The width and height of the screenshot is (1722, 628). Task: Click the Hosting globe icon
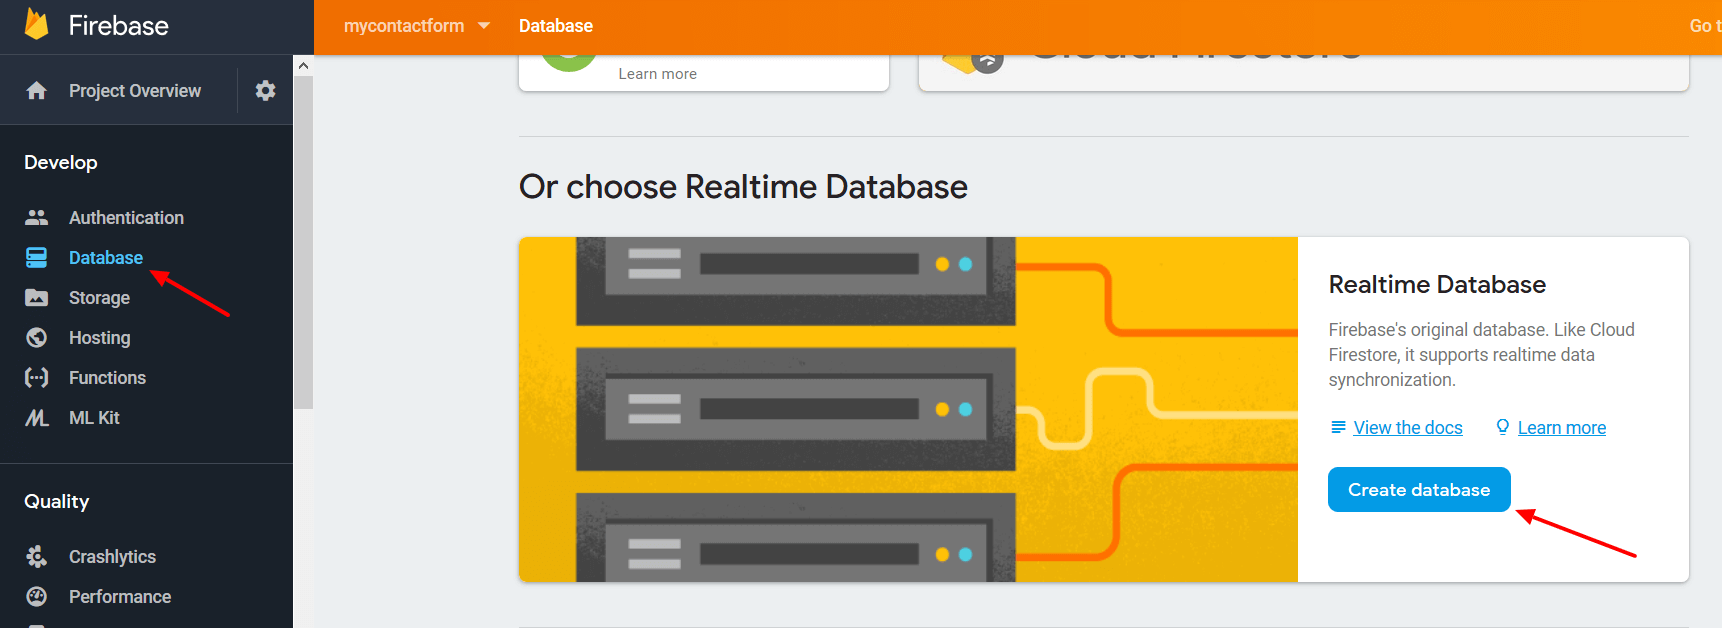(37, 338)
